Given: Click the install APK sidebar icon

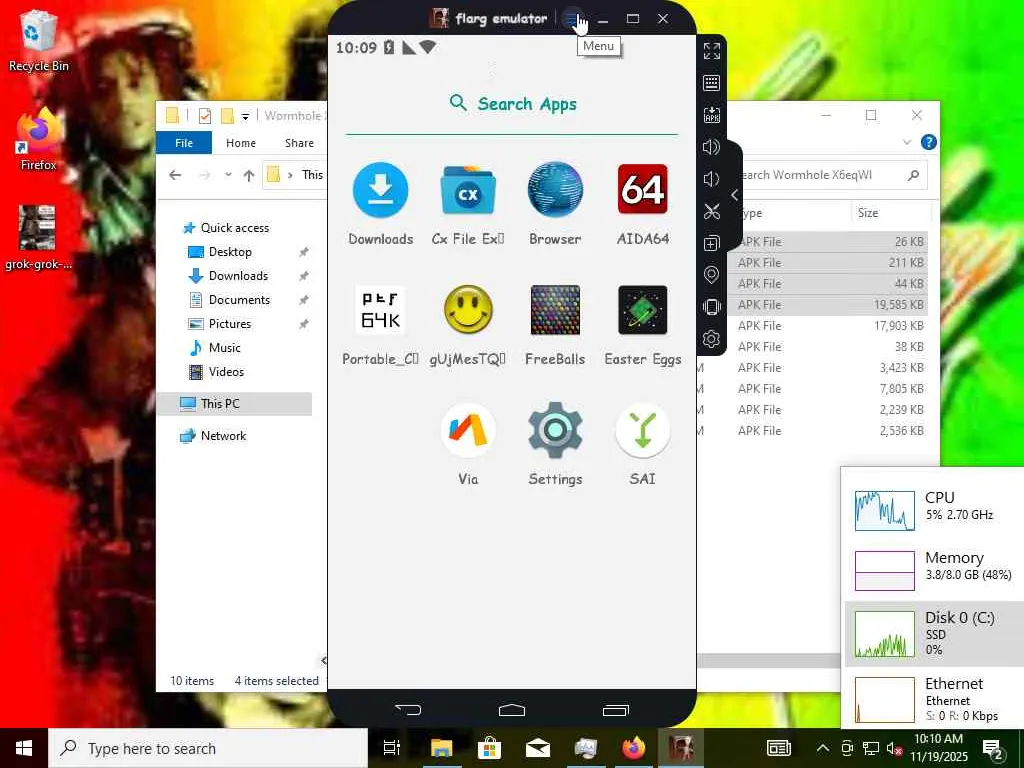Looking at the screenshot, I should click(712, 115).
